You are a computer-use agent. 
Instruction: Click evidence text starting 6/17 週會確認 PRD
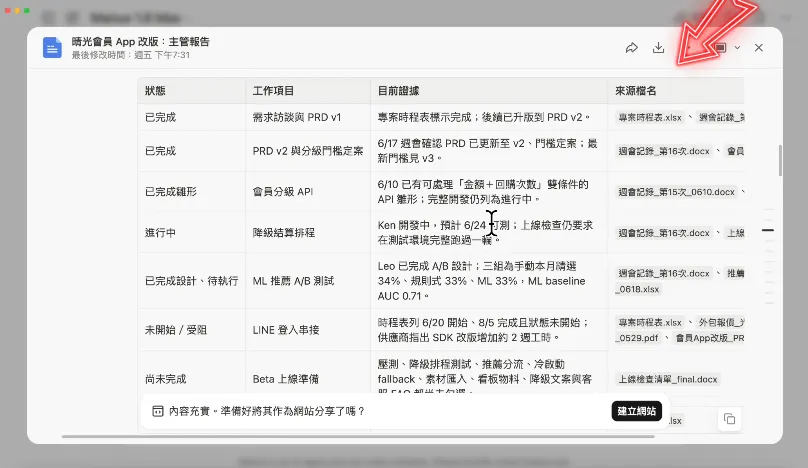pyautogui.click(x=487, y=151)
